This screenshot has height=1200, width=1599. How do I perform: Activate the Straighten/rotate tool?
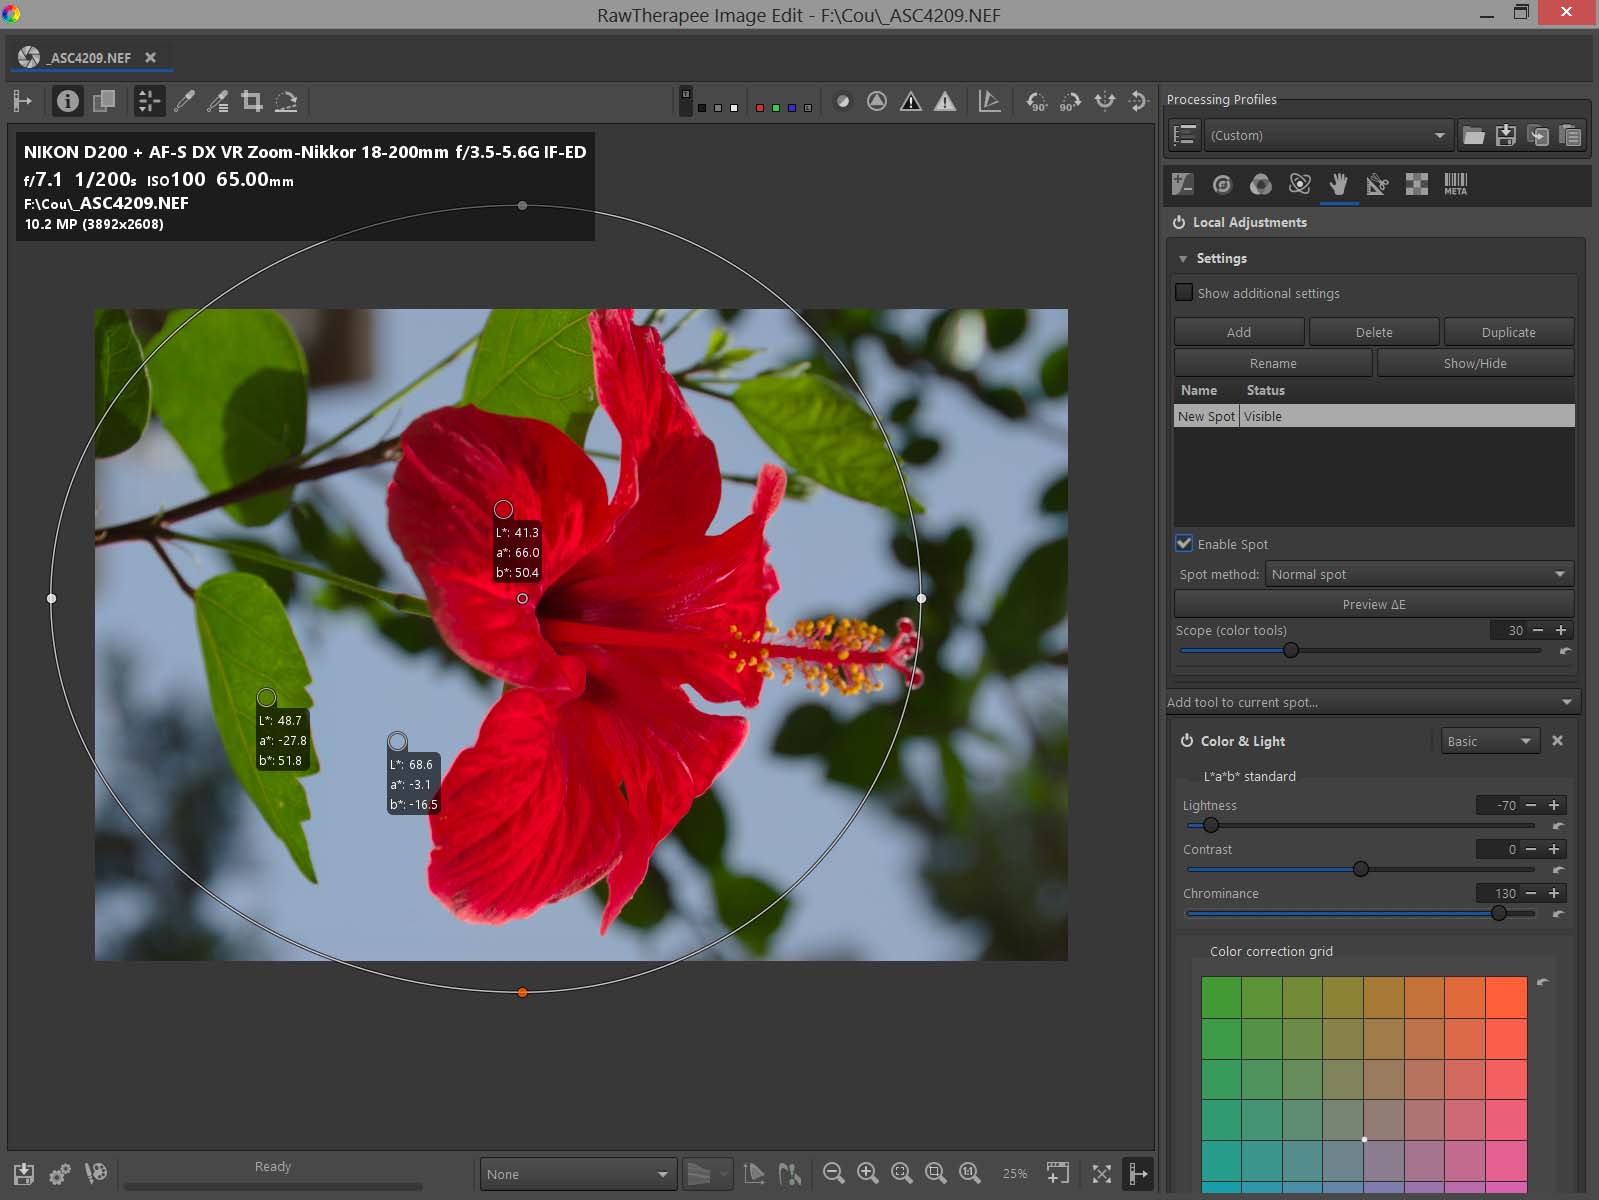[286, 101]
